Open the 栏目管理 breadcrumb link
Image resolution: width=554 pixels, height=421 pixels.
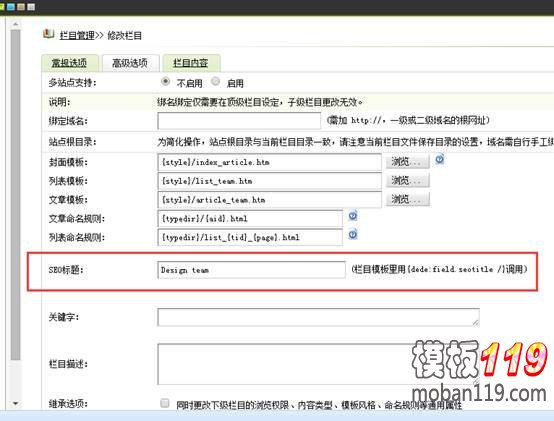(x=77, y=35)
